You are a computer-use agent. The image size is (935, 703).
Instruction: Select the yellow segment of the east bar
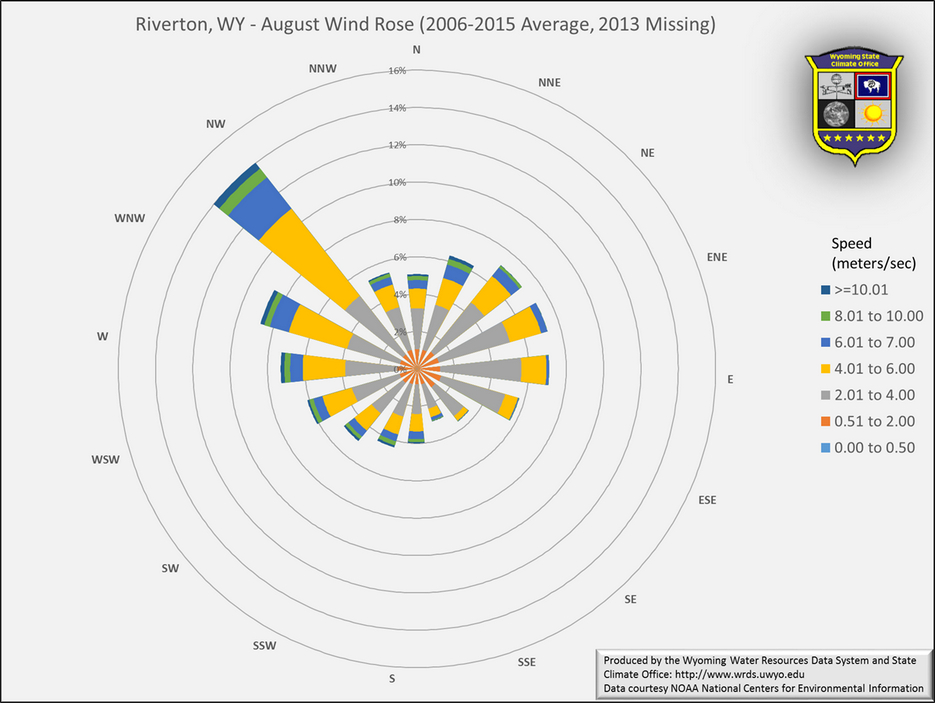pyautogui.click(x=534, y=370)
